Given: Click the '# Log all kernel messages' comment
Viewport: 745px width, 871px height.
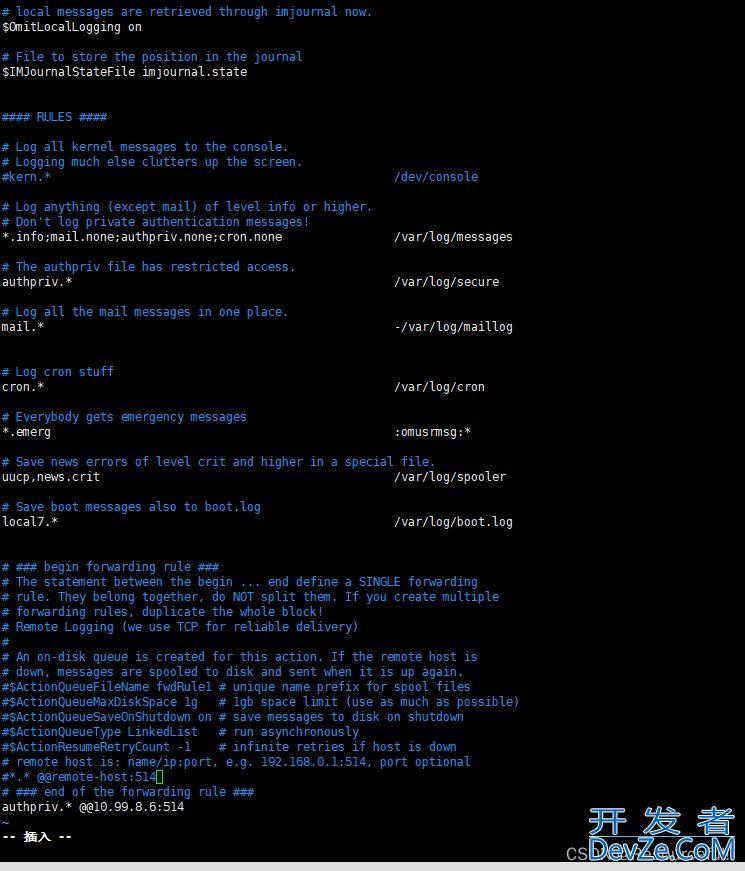Looking at the screenshot, I should pos(145,147).
